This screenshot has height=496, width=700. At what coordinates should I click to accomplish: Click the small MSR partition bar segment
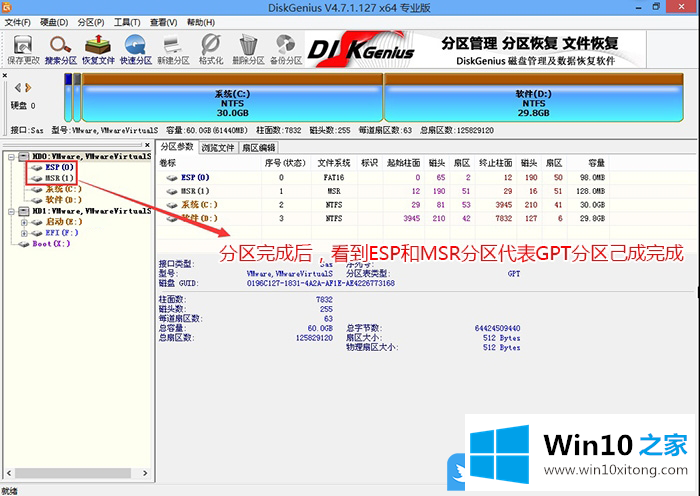coord(77,97)
